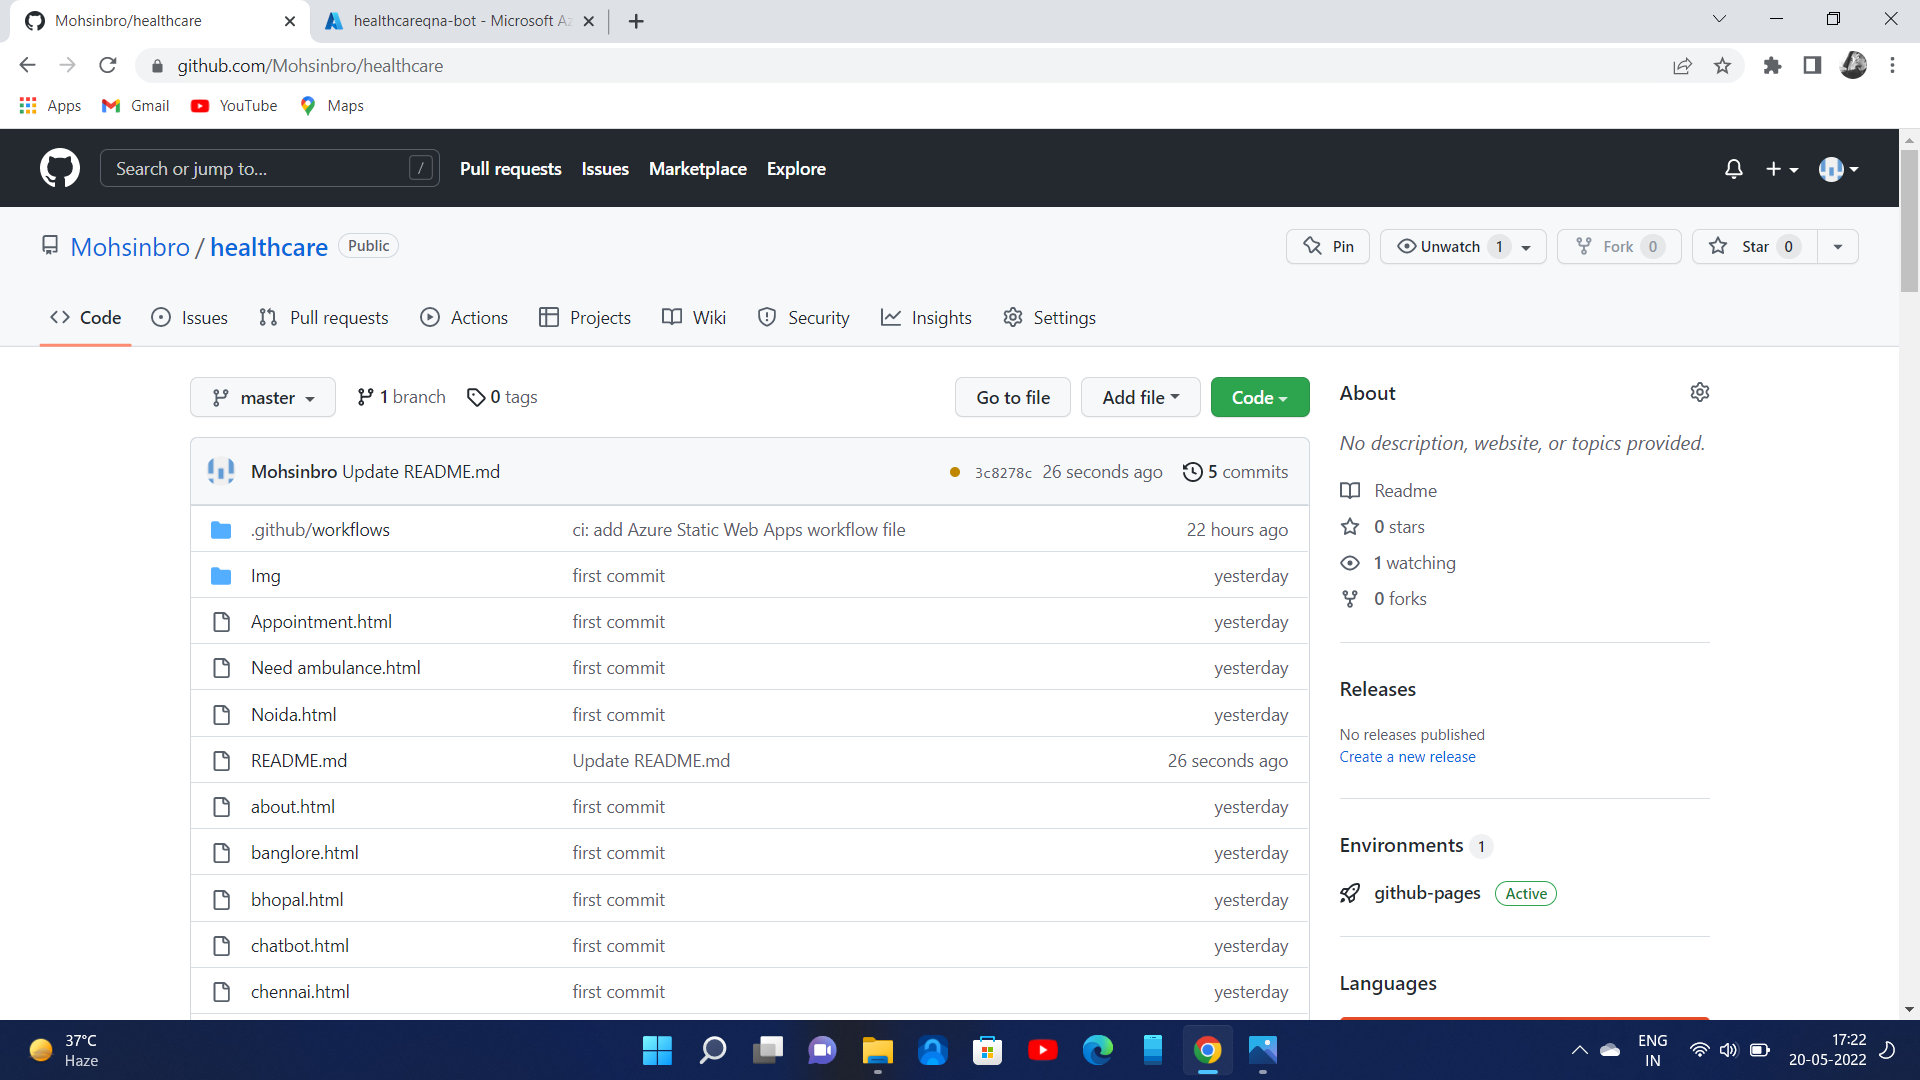Click the GitHub Octocat logo

[x=60, y=168]
